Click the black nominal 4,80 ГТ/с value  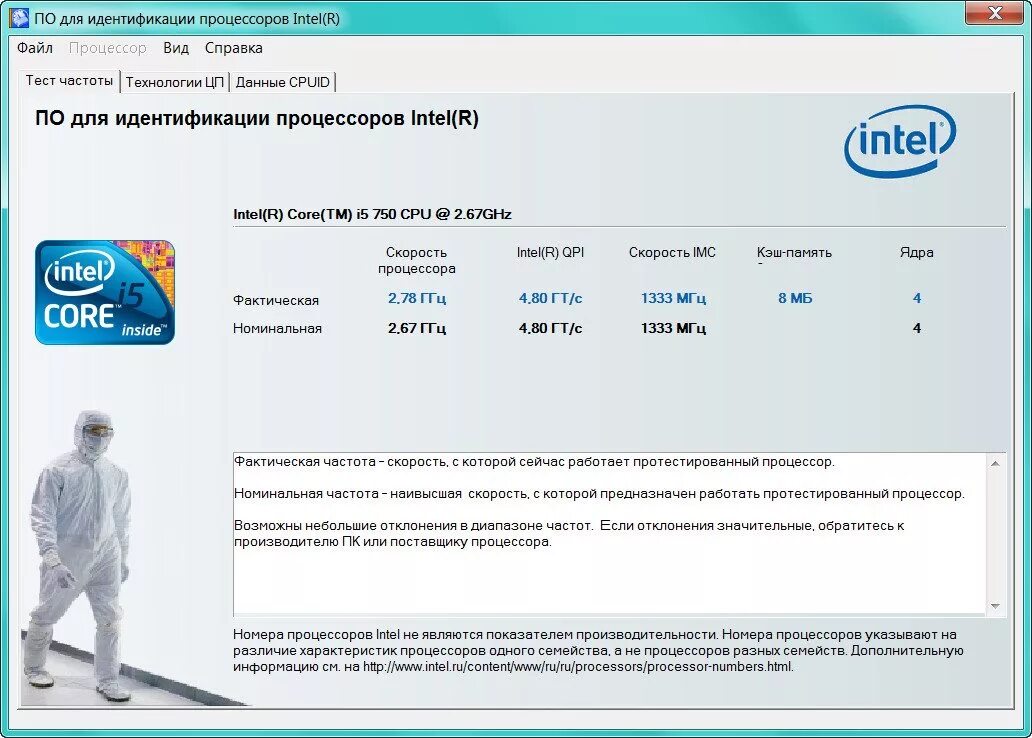pos(550,328)
